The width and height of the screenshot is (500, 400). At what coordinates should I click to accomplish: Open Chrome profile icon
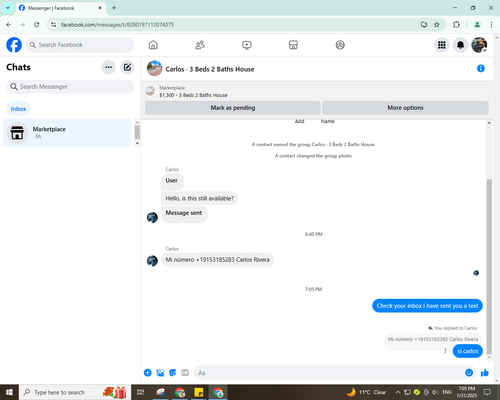477,25
